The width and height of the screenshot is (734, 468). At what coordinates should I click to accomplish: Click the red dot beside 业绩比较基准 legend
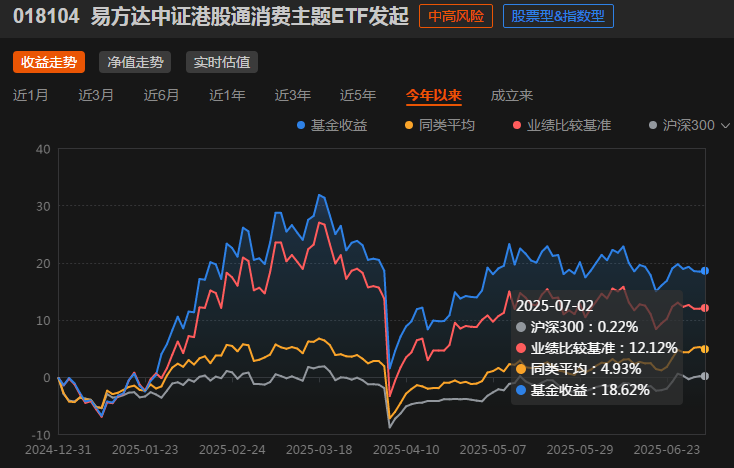(x=517, y=125)
